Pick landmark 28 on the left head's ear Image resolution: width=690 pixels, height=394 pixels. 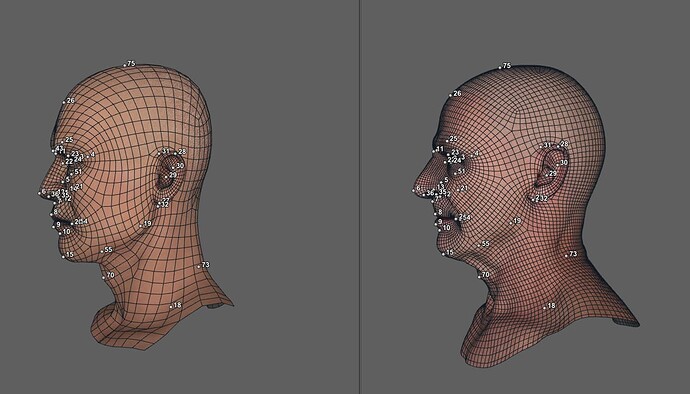tap(176, 153)
